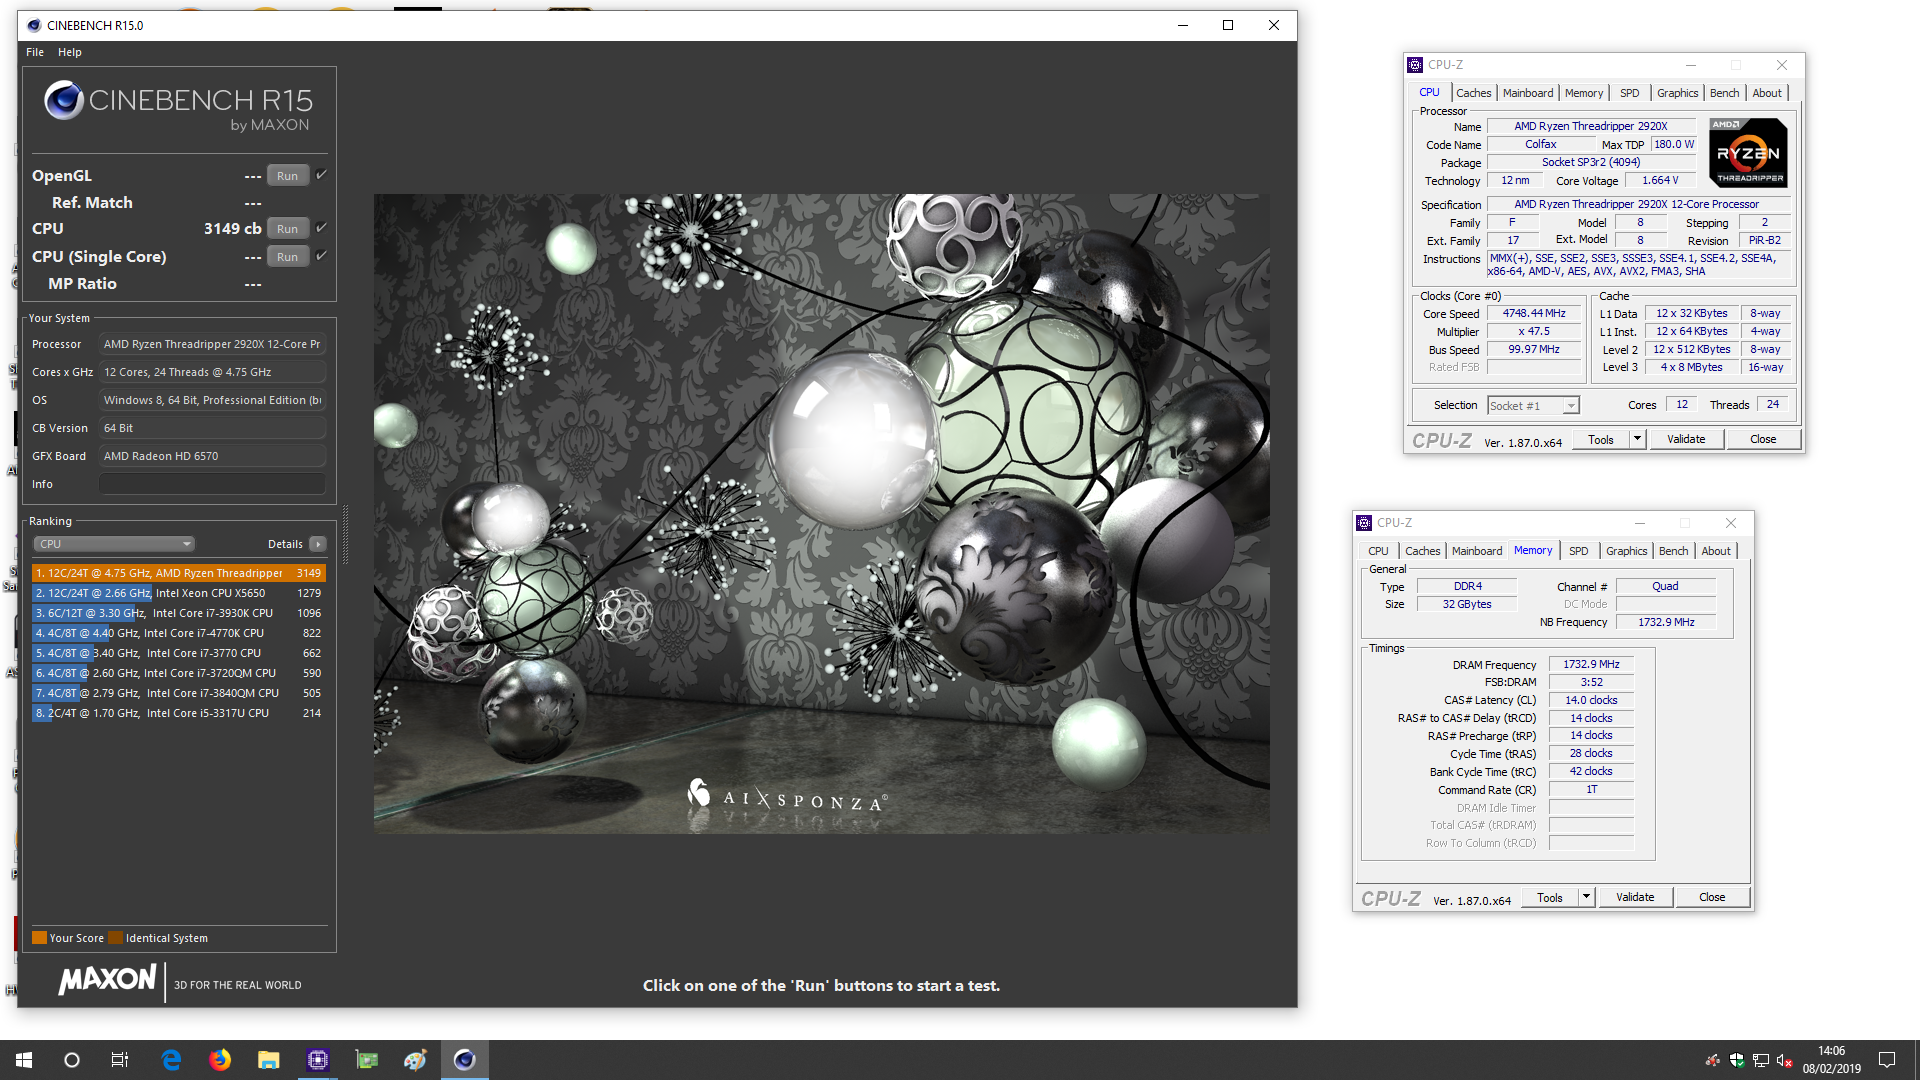Screen dimensions: 1920x1080
Task: Open the Action Center notifications icon
Action: click(x=1887, y=1060)
